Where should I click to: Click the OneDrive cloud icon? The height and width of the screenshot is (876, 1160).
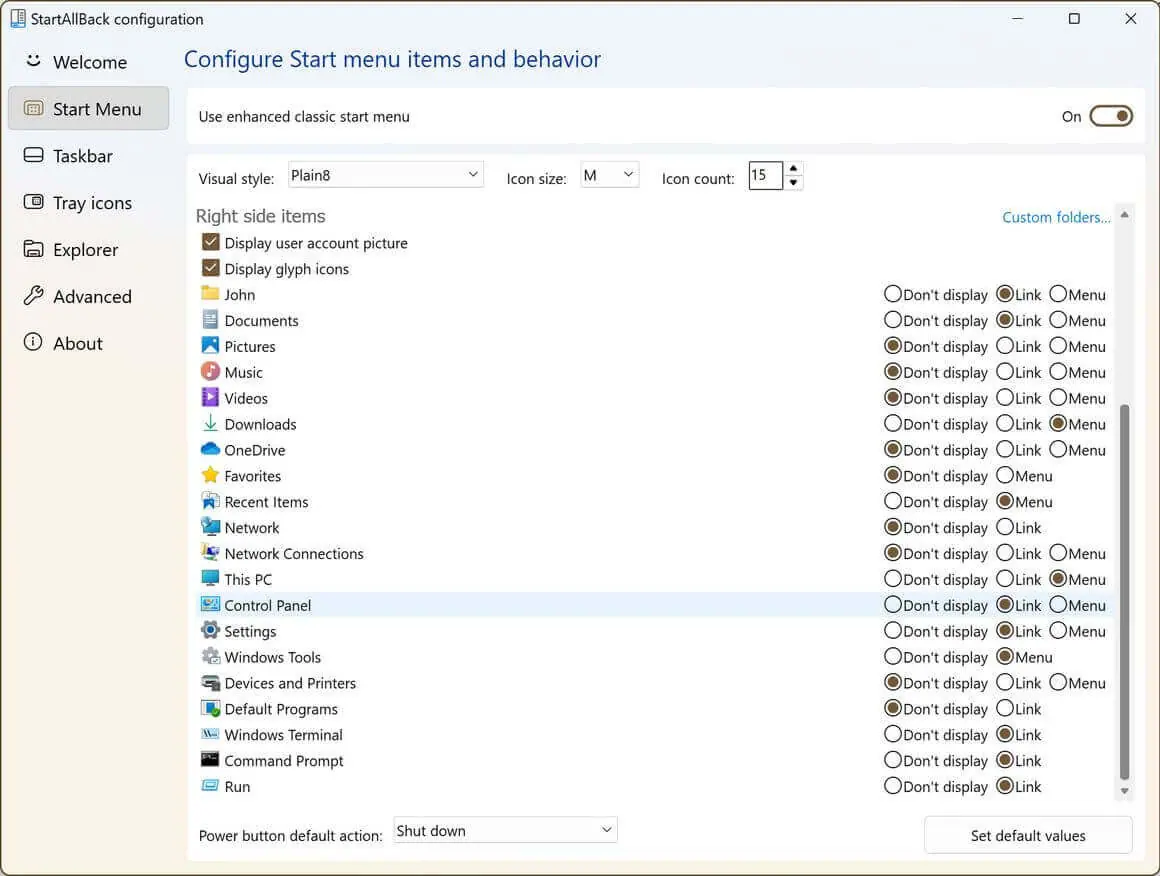[x=210, y=449]
